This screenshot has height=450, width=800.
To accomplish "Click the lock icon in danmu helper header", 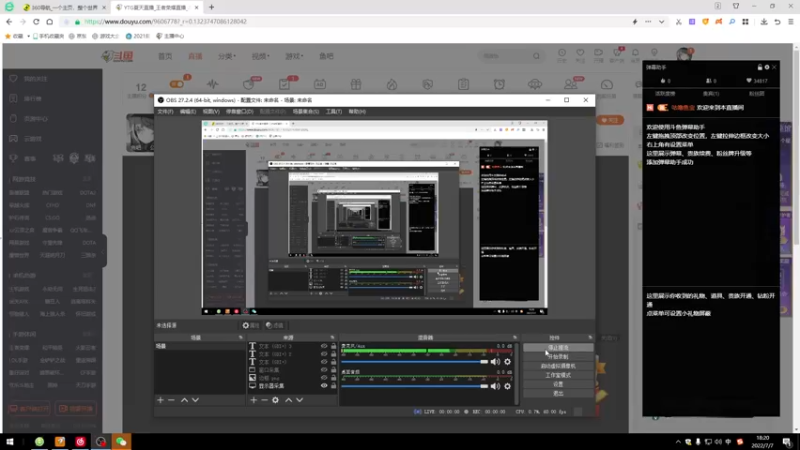I will point(760,67).
